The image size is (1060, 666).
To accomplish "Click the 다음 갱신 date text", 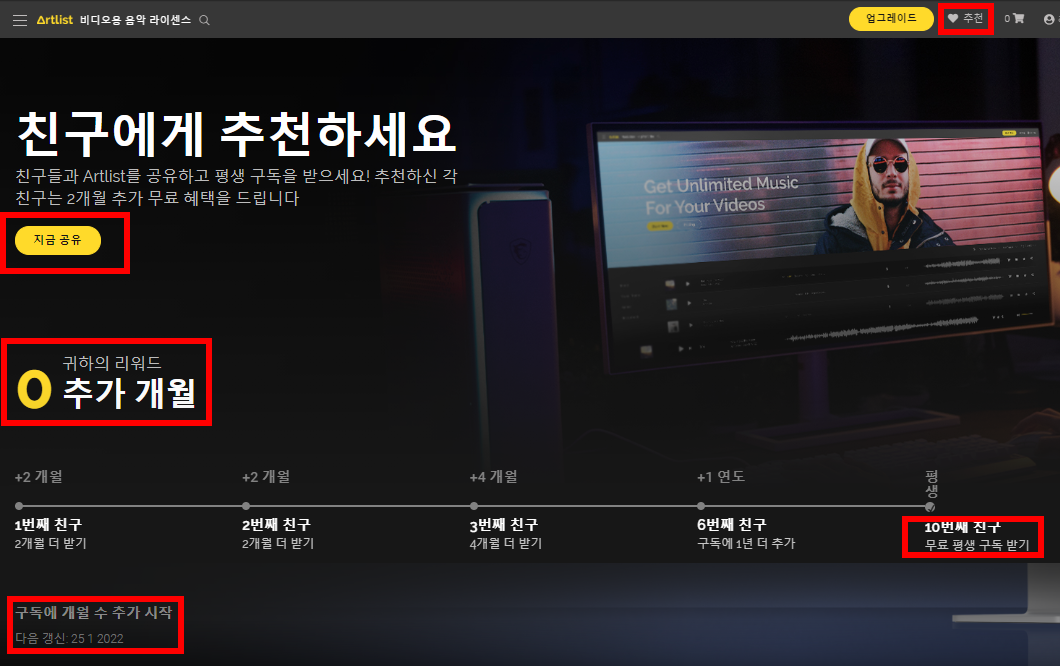I will (x=70, y=638).
